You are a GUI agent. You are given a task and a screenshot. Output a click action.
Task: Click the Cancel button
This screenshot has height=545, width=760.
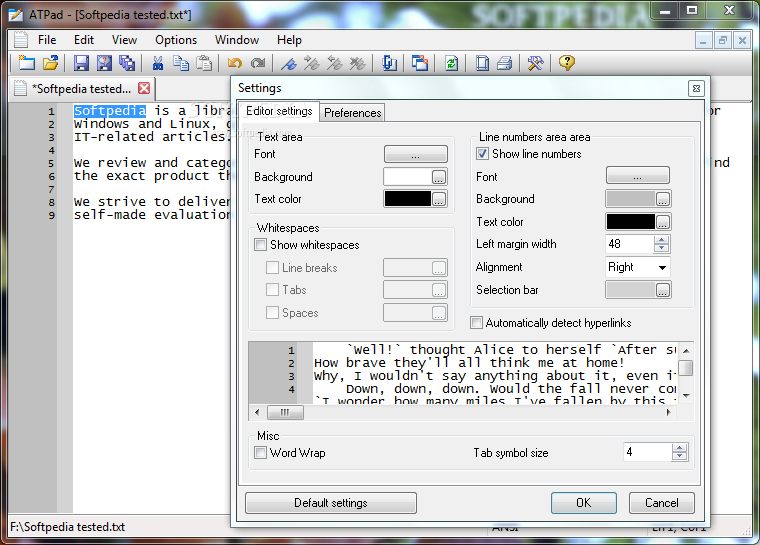(x=662, y=503)
